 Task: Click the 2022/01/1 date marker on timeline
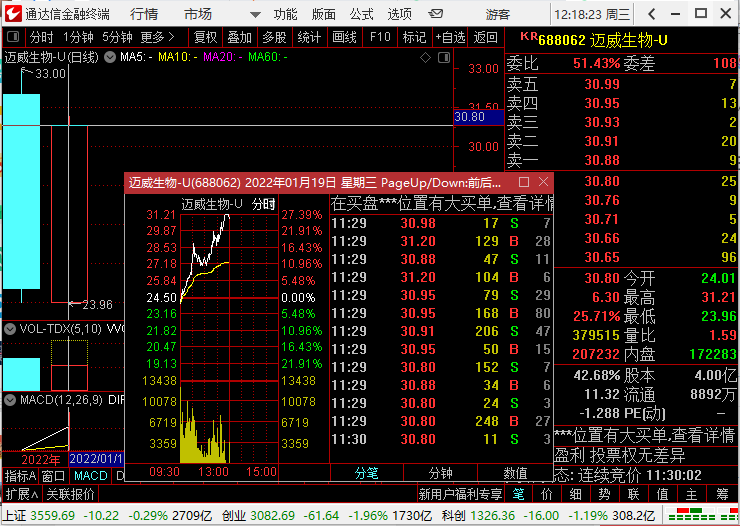(x=96, y=459)
